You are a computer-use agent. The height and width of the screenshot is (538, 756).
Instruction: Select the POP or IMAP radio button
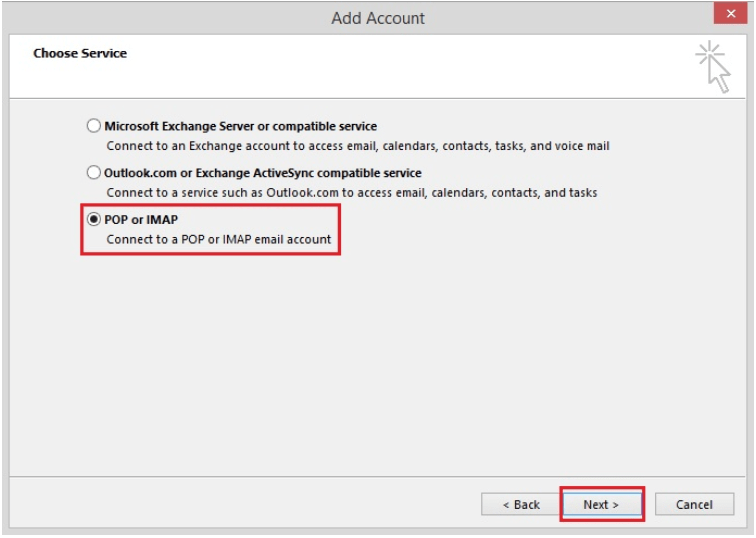point(94,220)
